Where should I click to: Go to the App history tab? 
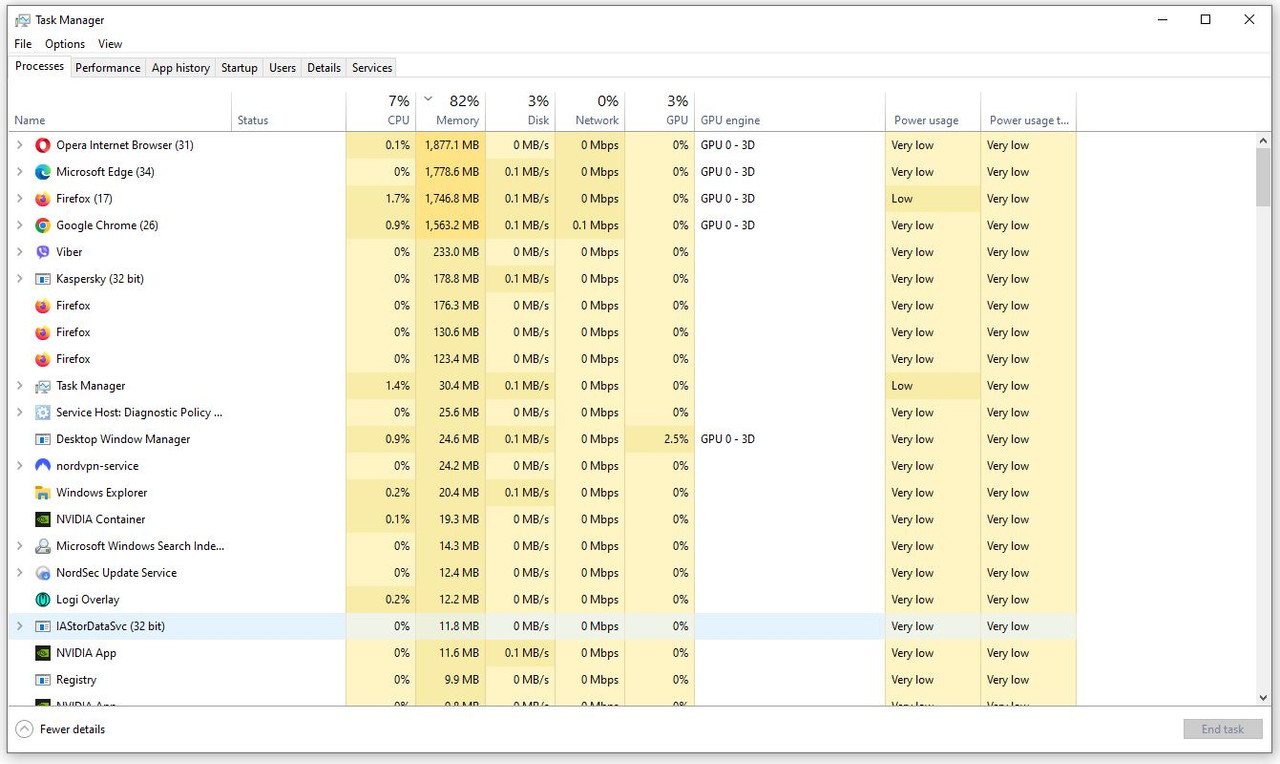181,68
